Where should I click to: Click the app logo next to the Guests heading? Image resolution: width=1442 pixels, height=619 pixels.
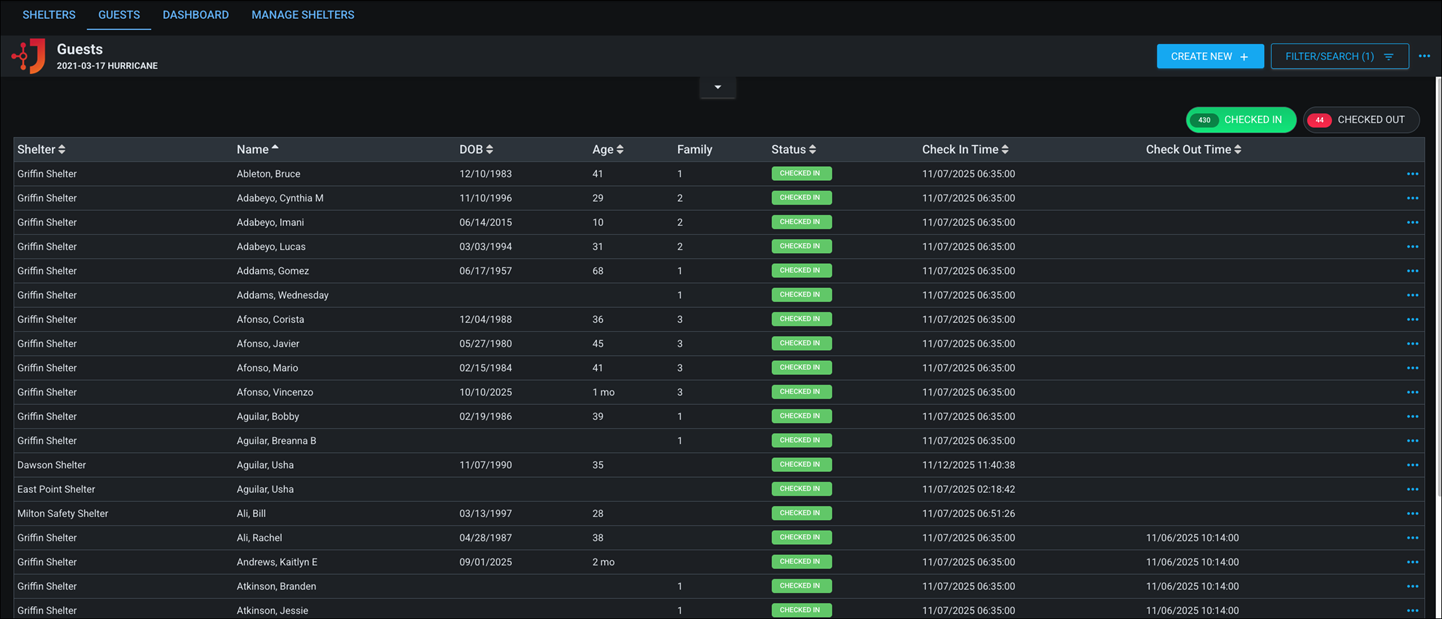[27, 56]
